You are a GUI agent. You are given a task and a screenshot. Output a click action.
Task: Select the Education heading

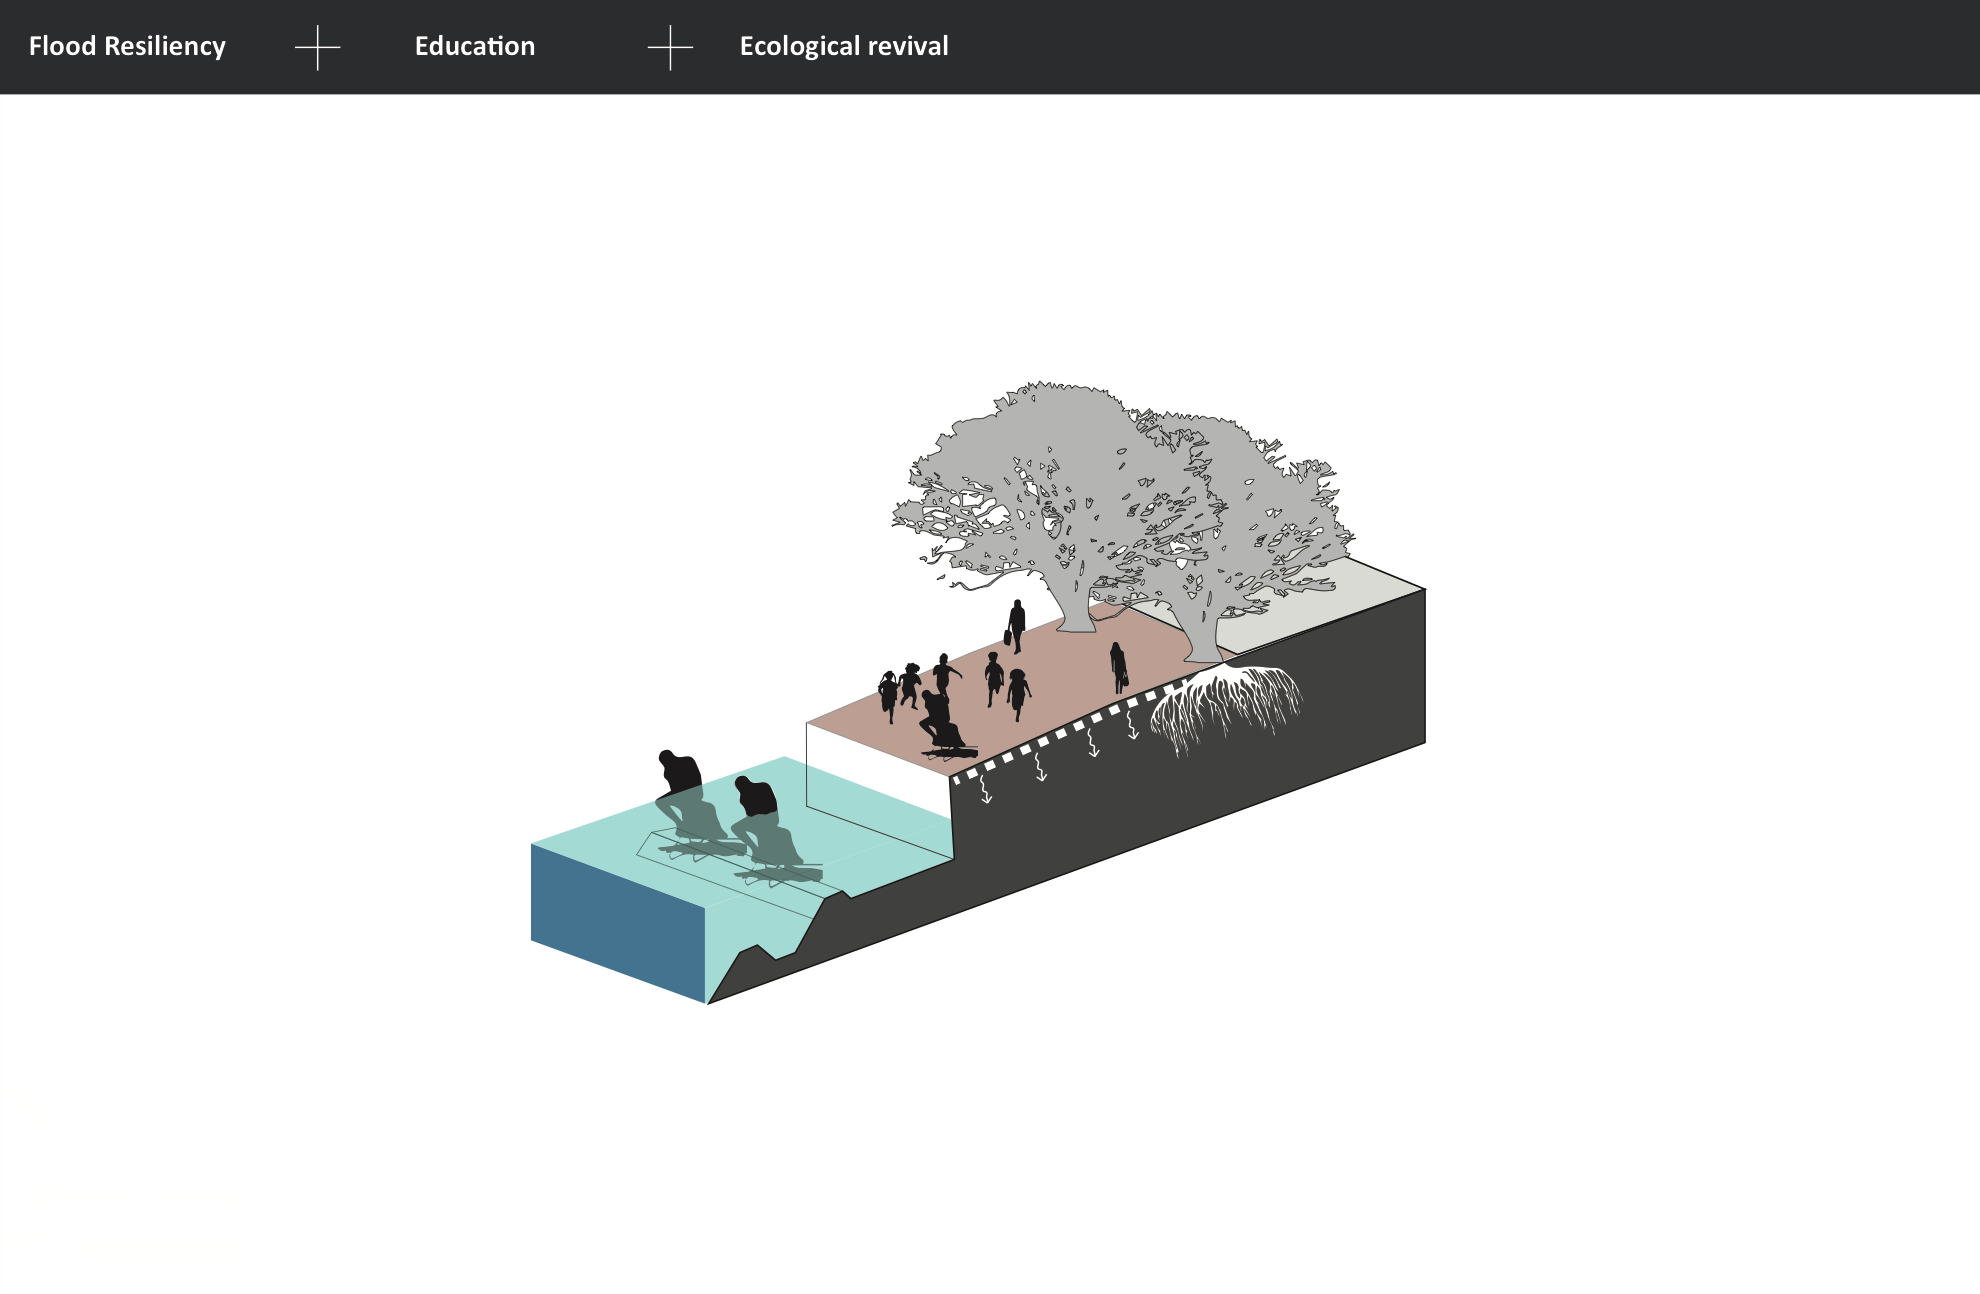click(475, 46)
